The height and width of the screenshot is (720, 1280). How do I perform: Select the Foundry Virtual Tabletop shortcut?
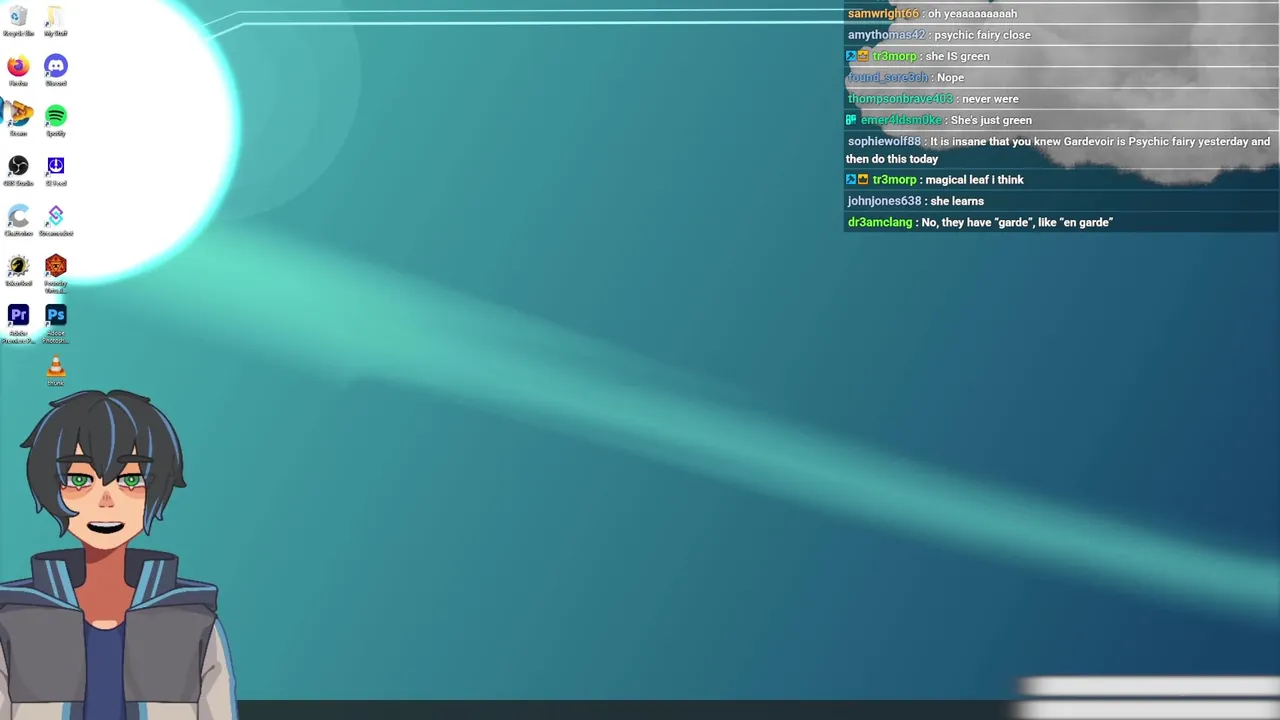click(56, 272)
